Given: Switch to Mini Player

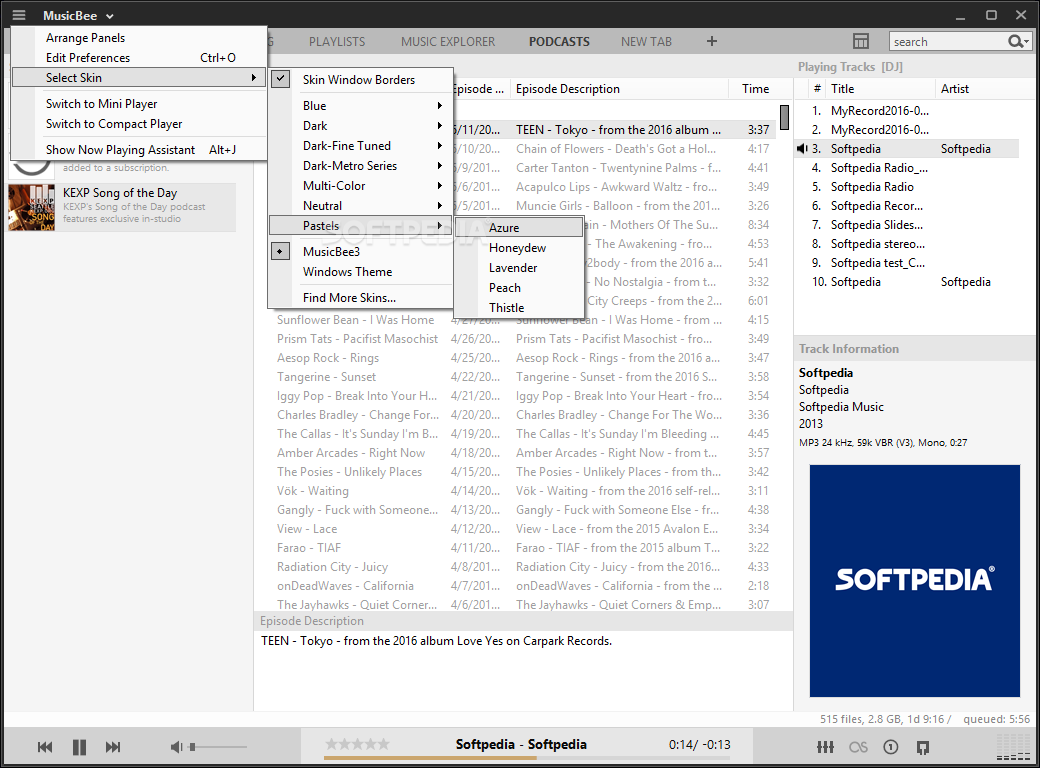Looking at the screenshot, I should (139, 103).
